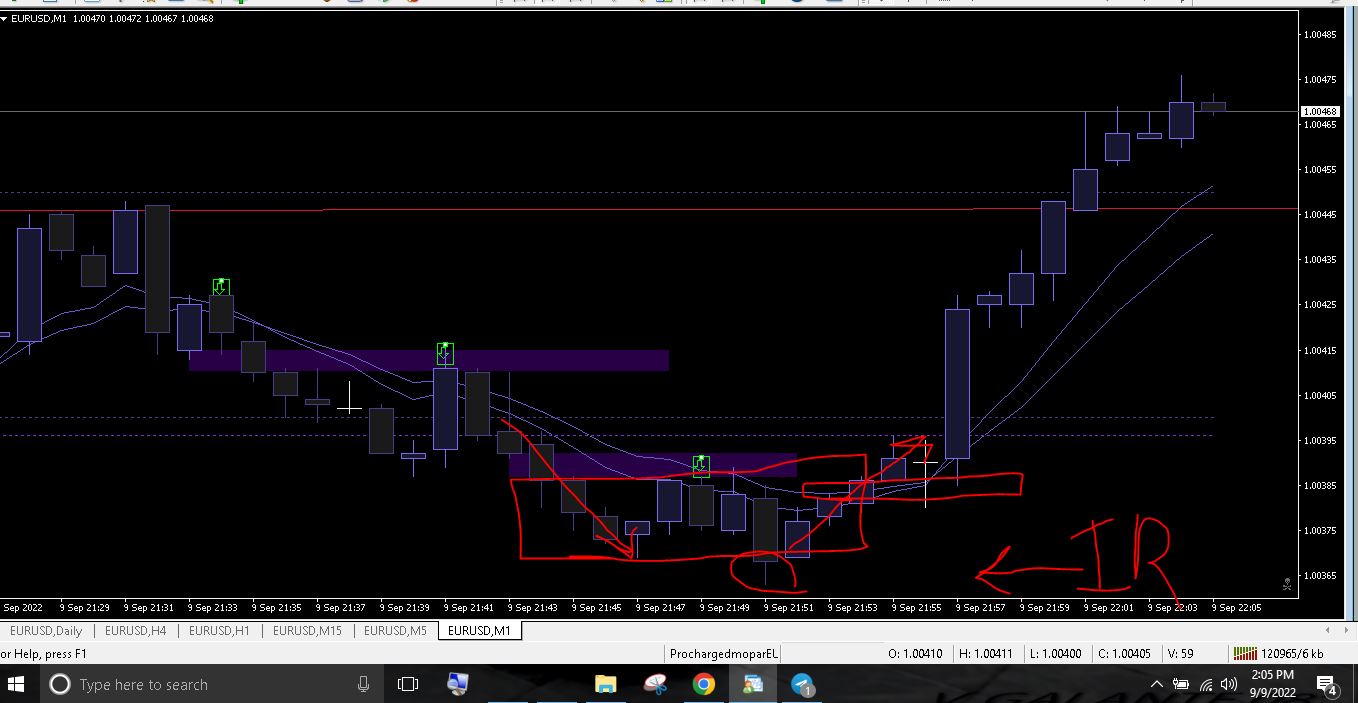Image resolution: width=1358 pixels, height=703 pixels.
Task: Click the volume speaker icon
Action: point(1229,685)
